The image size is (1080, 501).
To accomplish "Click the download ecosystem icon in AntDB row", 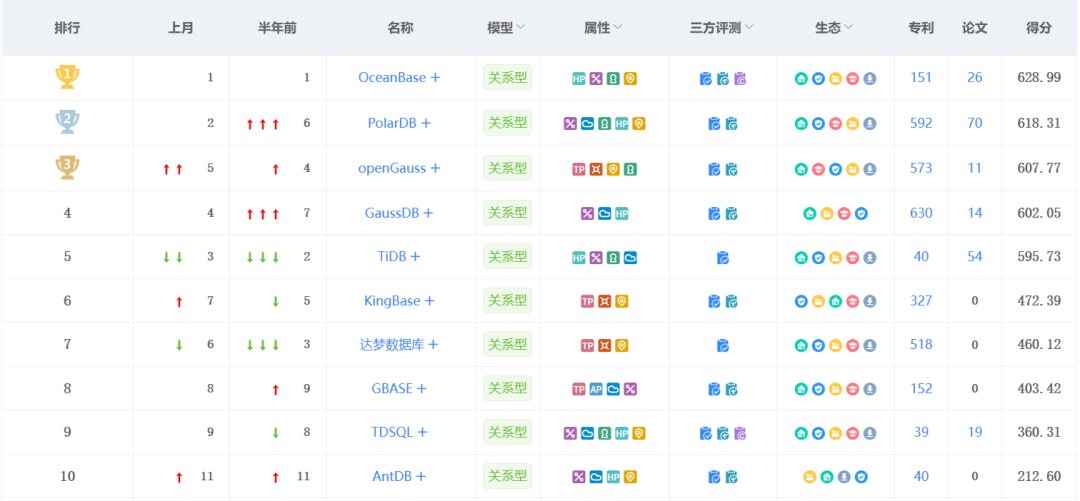I will click(844, 476).
